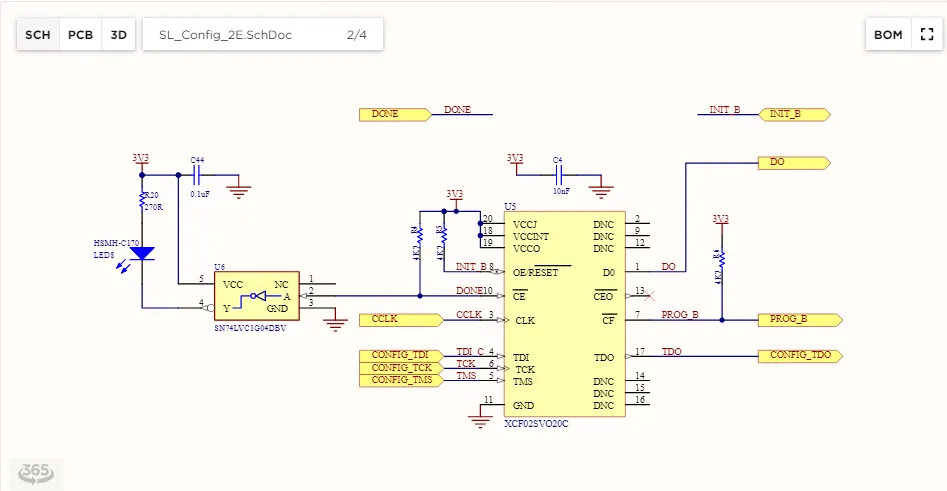Screen dimensions: 947x491
Task: Select the CONFIG_TMS port
Action: click(401, 380)
